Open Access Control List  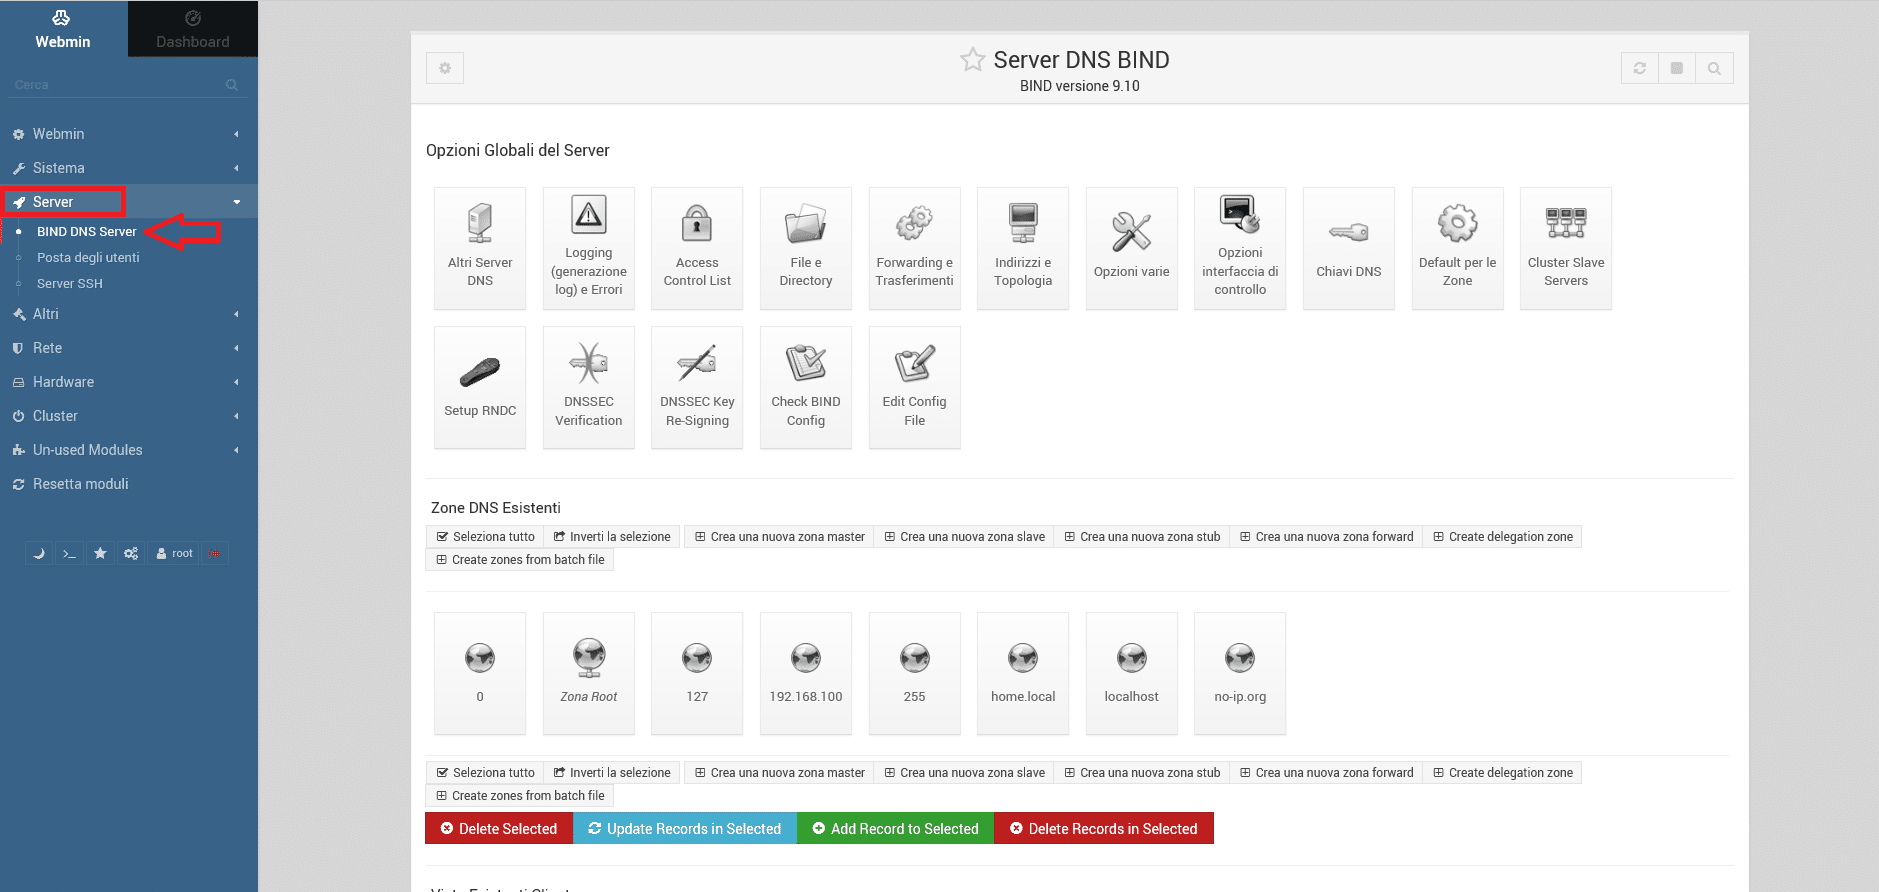[697, 248]
